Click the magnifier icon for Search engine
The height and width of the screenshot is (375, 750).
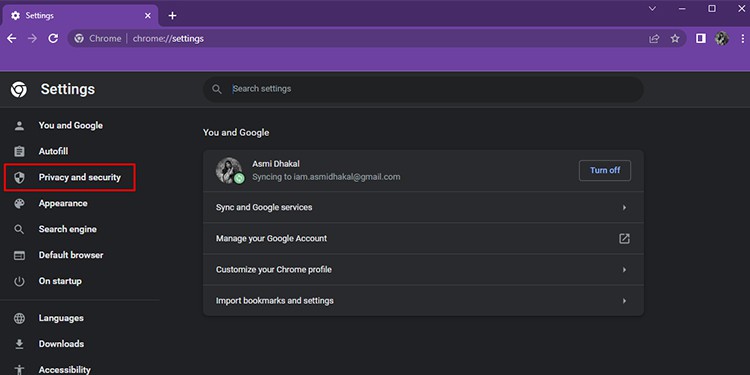click(x=19, y=230)
